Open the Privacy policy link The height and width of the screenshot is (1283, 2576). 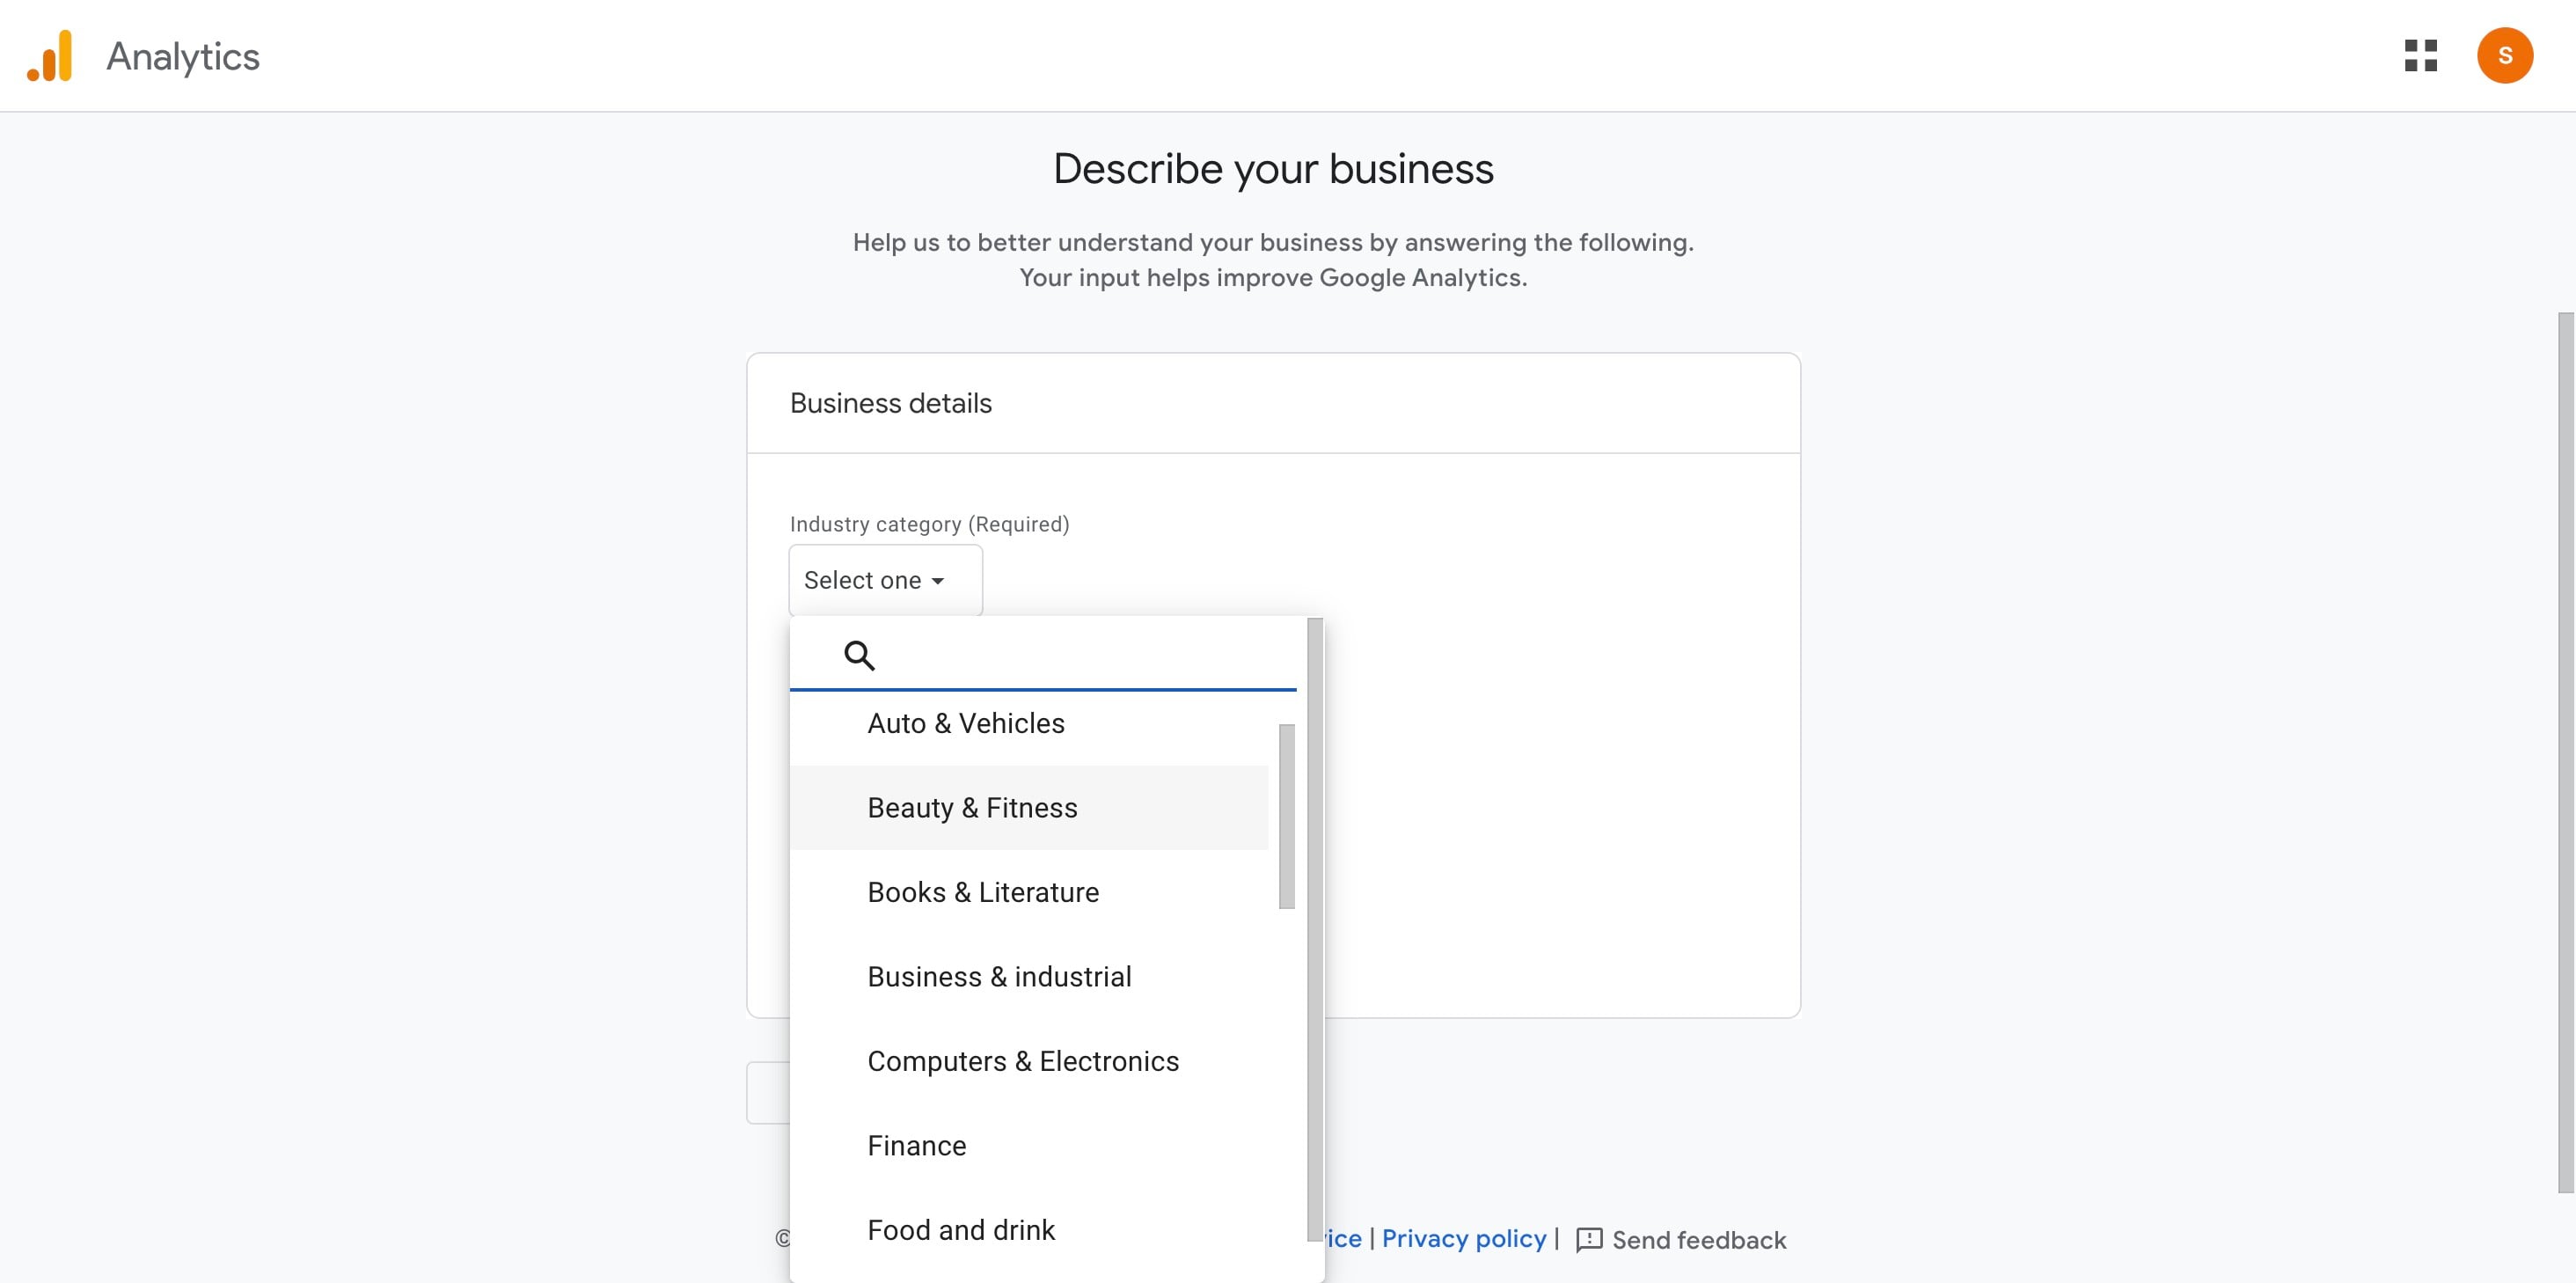point(1463,1239)
